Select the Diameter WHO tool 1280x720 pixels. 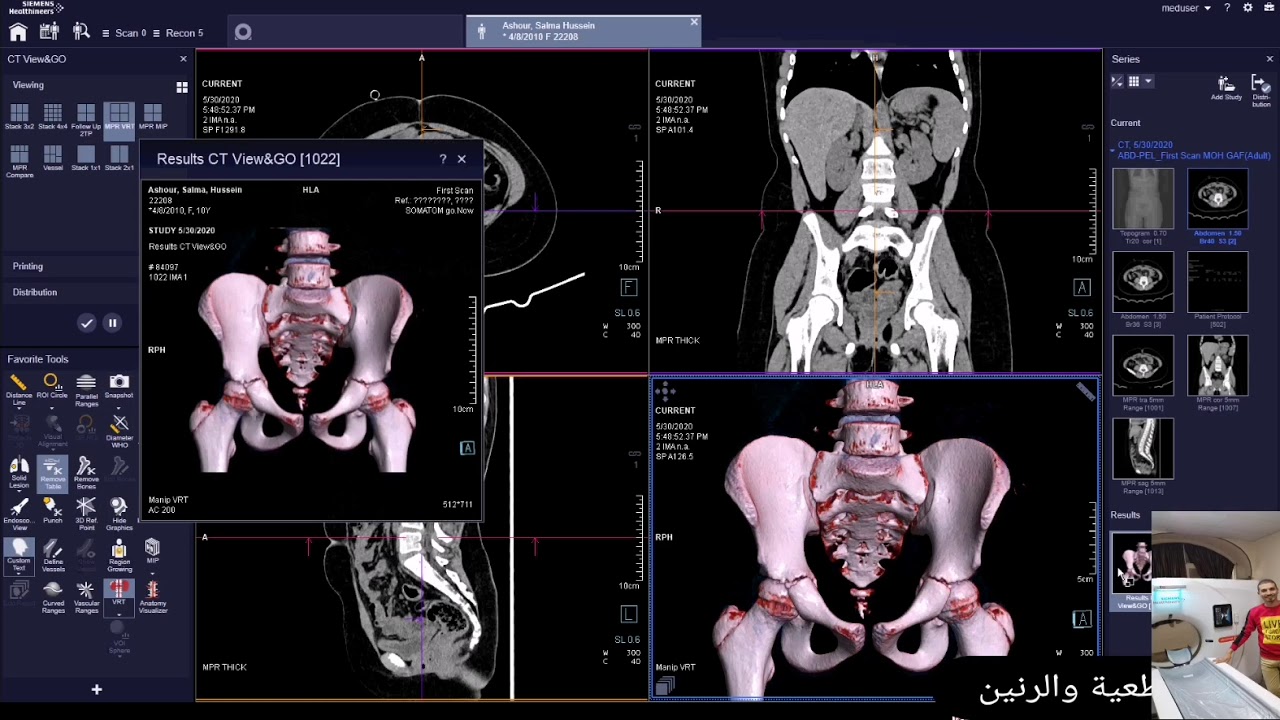(x=119, y=431)
